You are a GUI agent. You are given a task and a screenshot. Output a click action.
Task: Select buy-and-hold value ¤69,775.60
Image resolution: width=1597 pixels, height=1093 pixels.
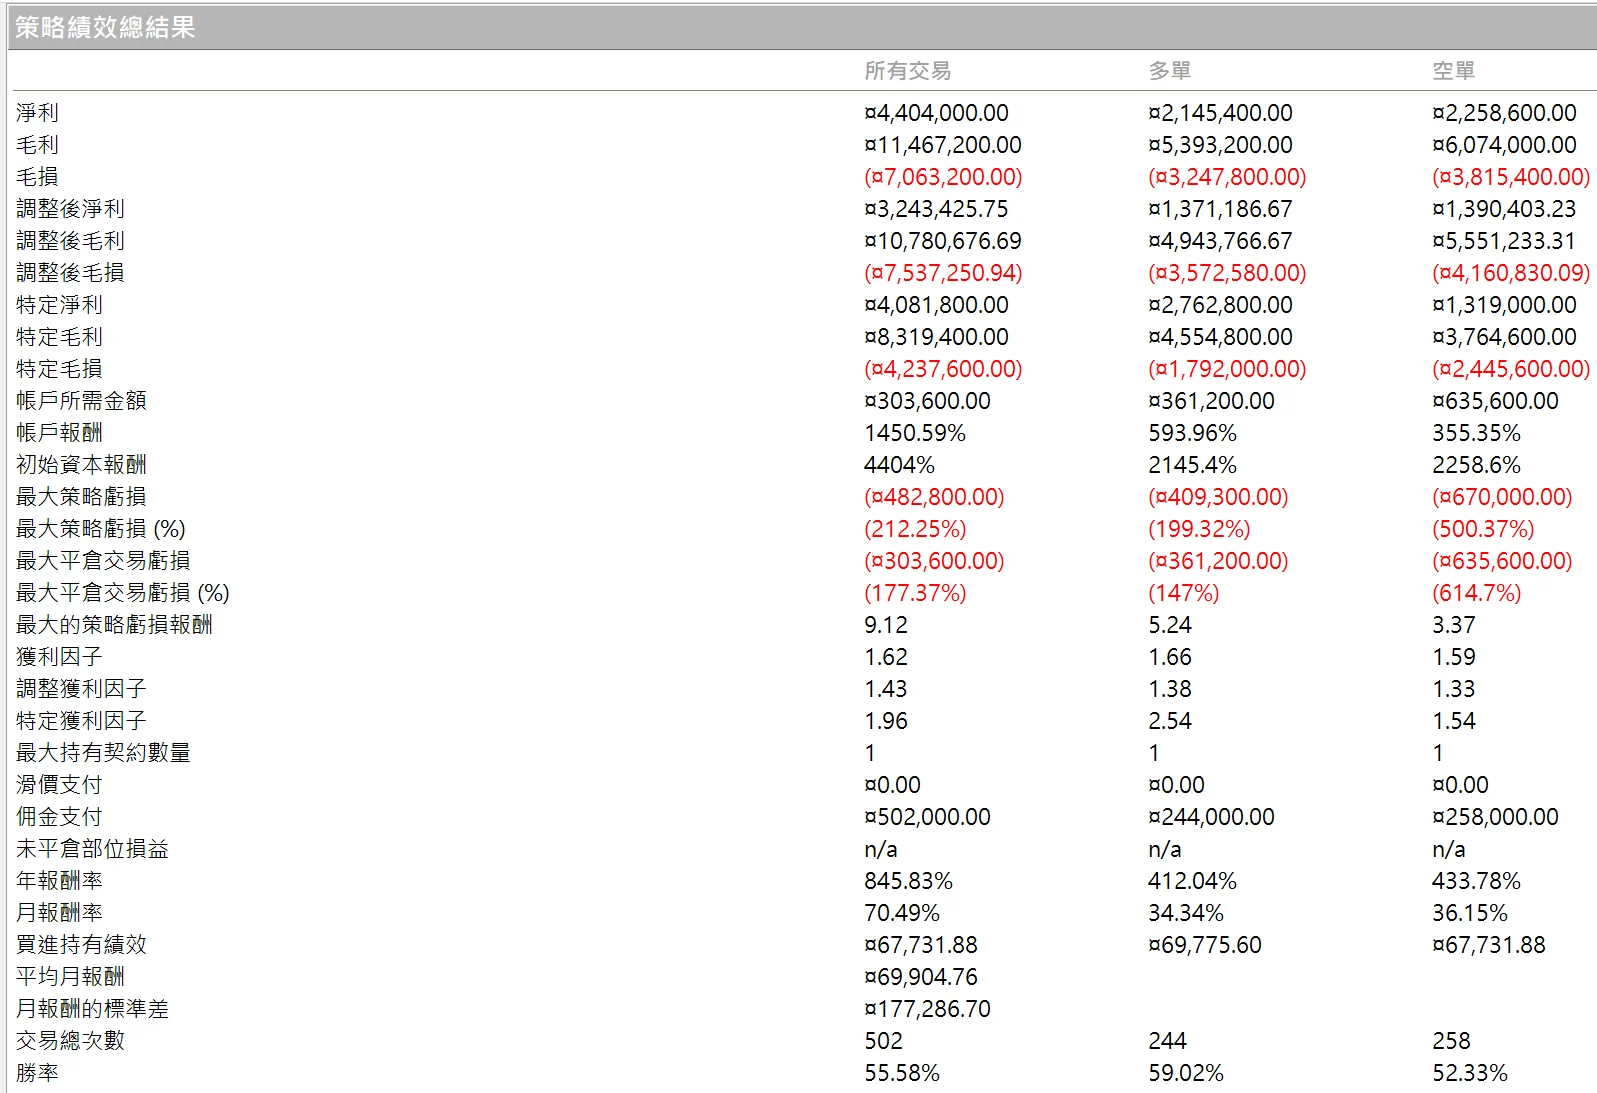tap(1205, 945)
